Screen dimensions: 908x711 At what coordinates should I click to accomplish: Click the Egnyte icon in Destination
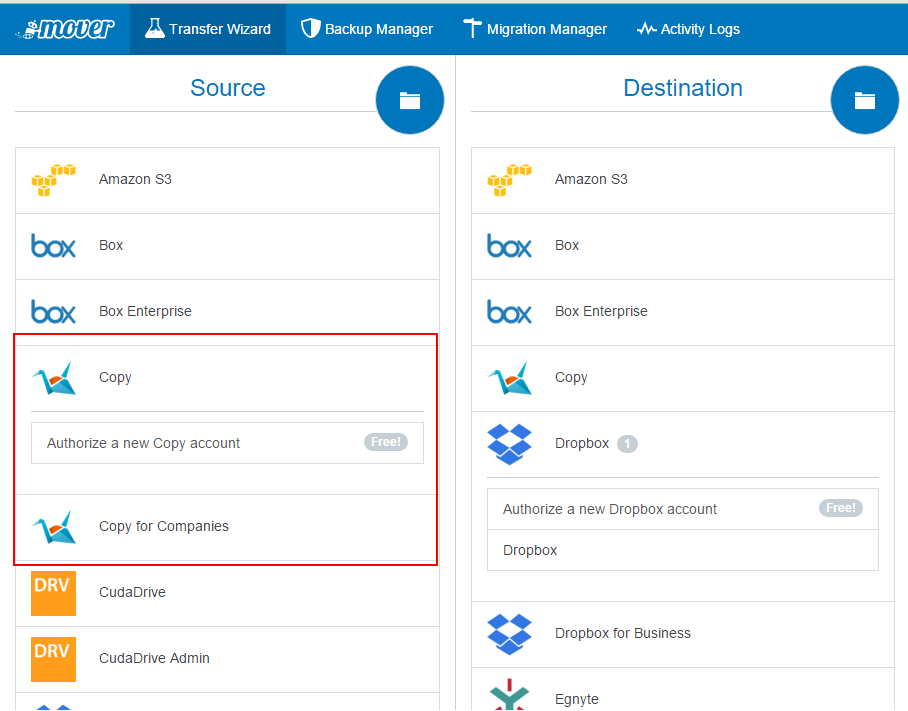tap(510, 695)
